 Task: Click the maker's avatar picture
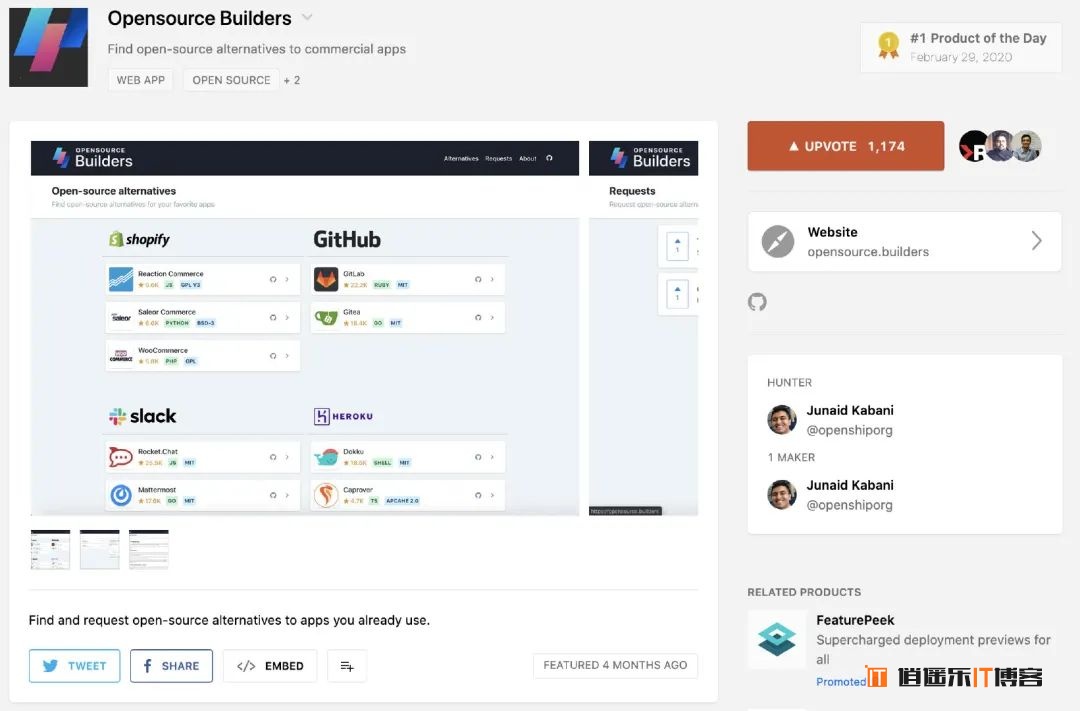782,494
